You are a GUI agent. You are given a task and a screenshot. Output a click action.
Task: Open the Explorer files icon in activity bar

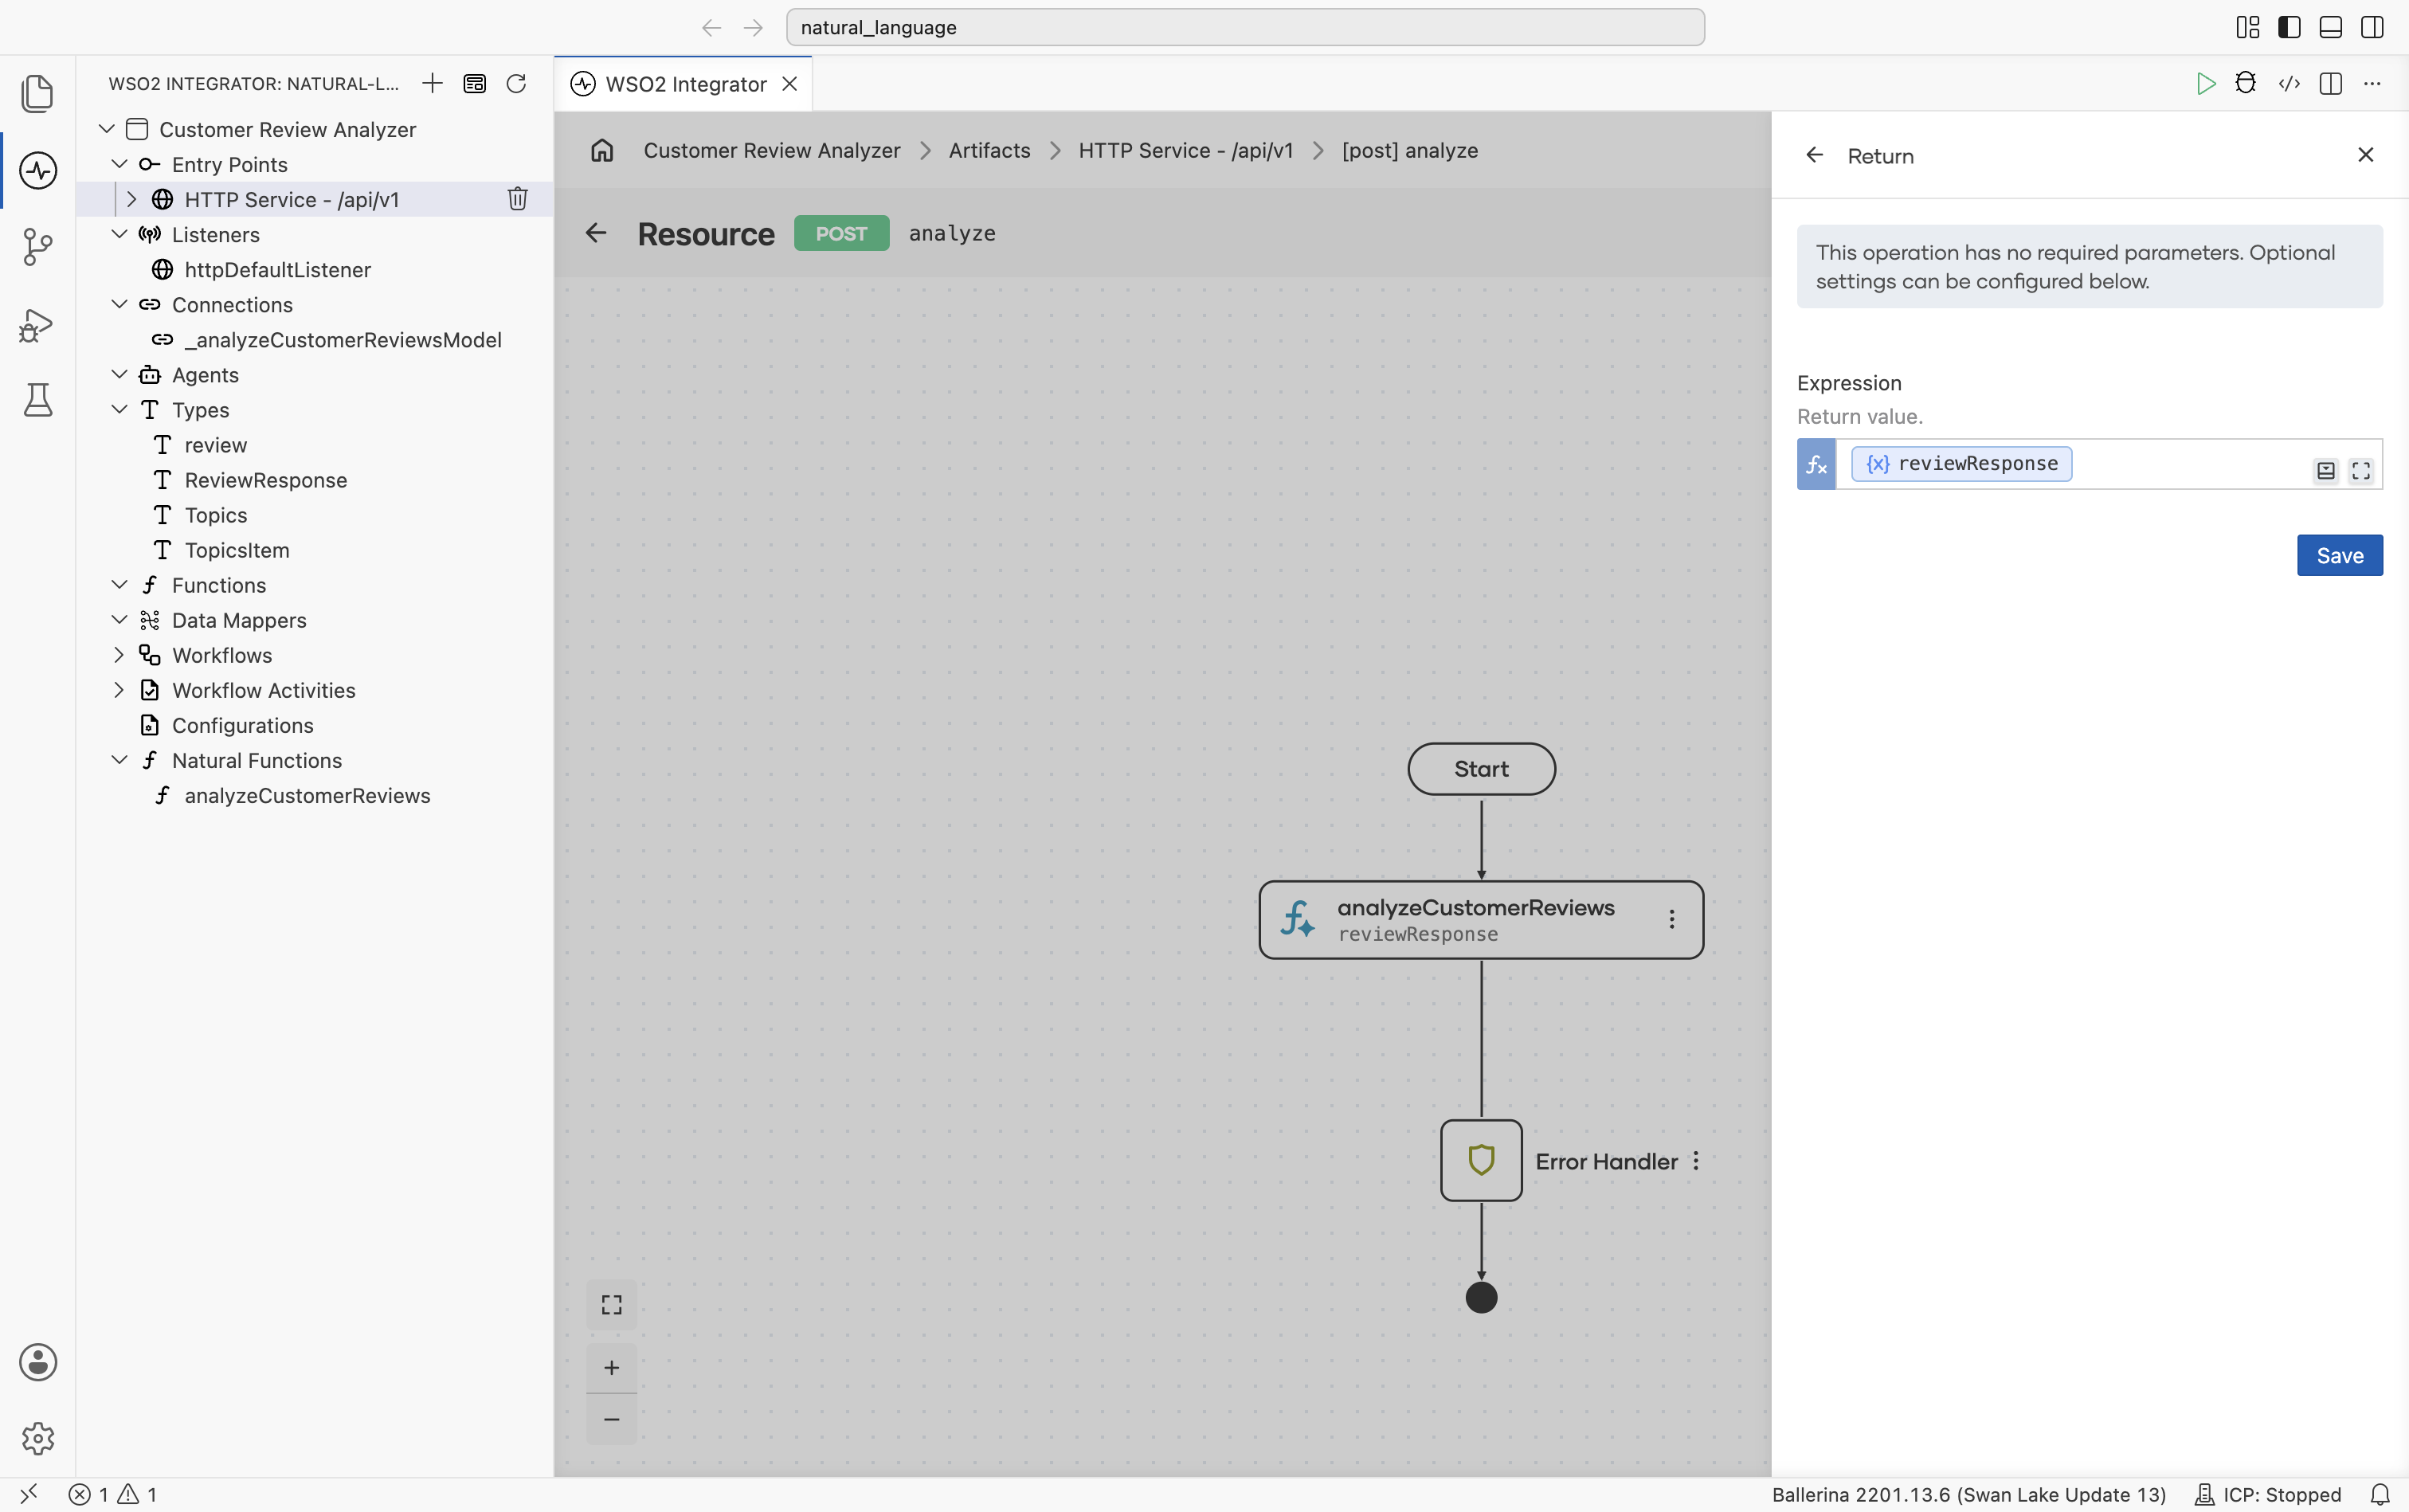tap(38, 93)
